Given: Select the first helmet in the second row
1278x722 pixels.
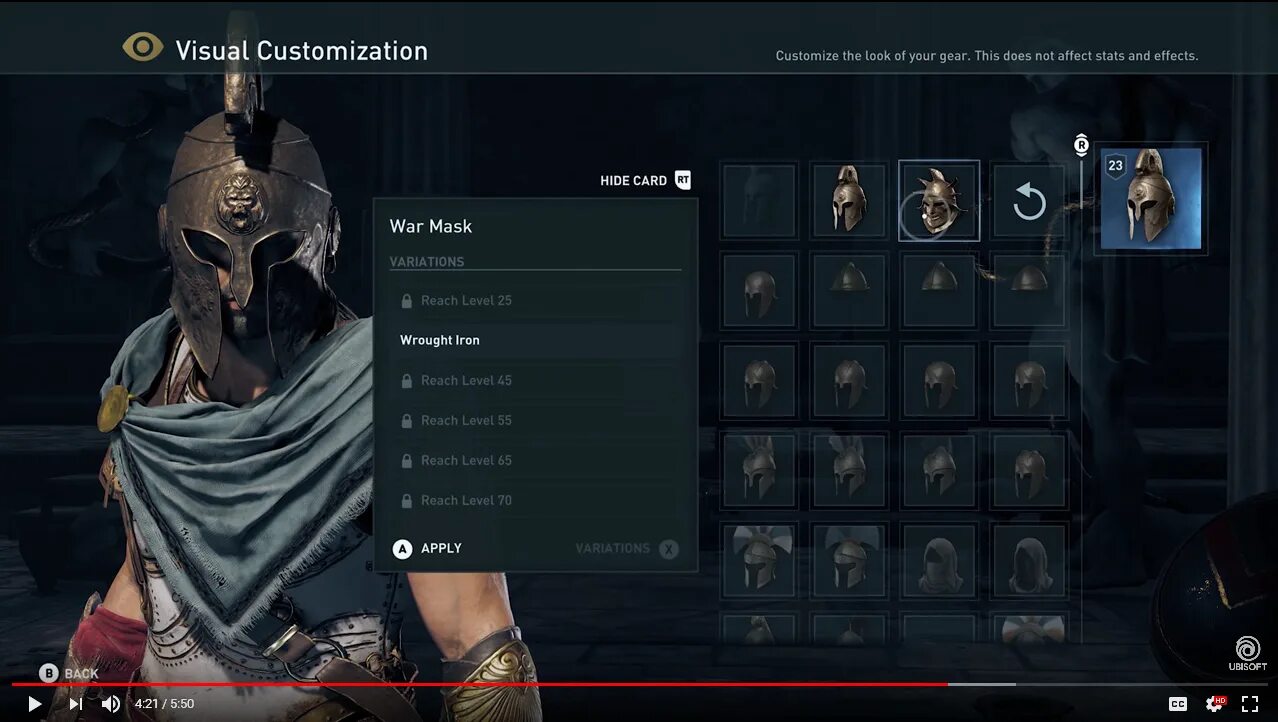Looking at the screenshot, I should tap(759, 290).
